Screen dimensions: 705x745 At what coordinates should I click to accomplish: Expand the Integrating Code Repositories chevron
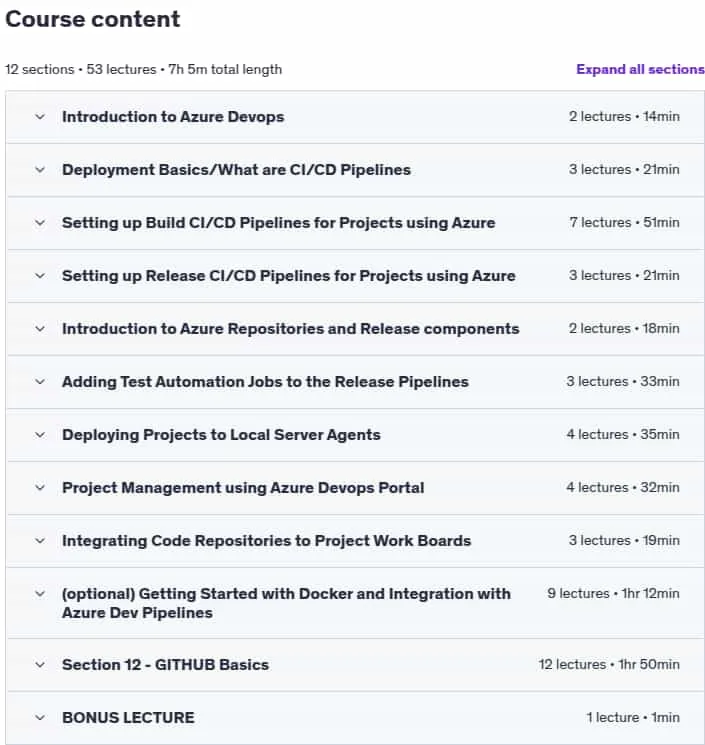(x=40, y=541)
